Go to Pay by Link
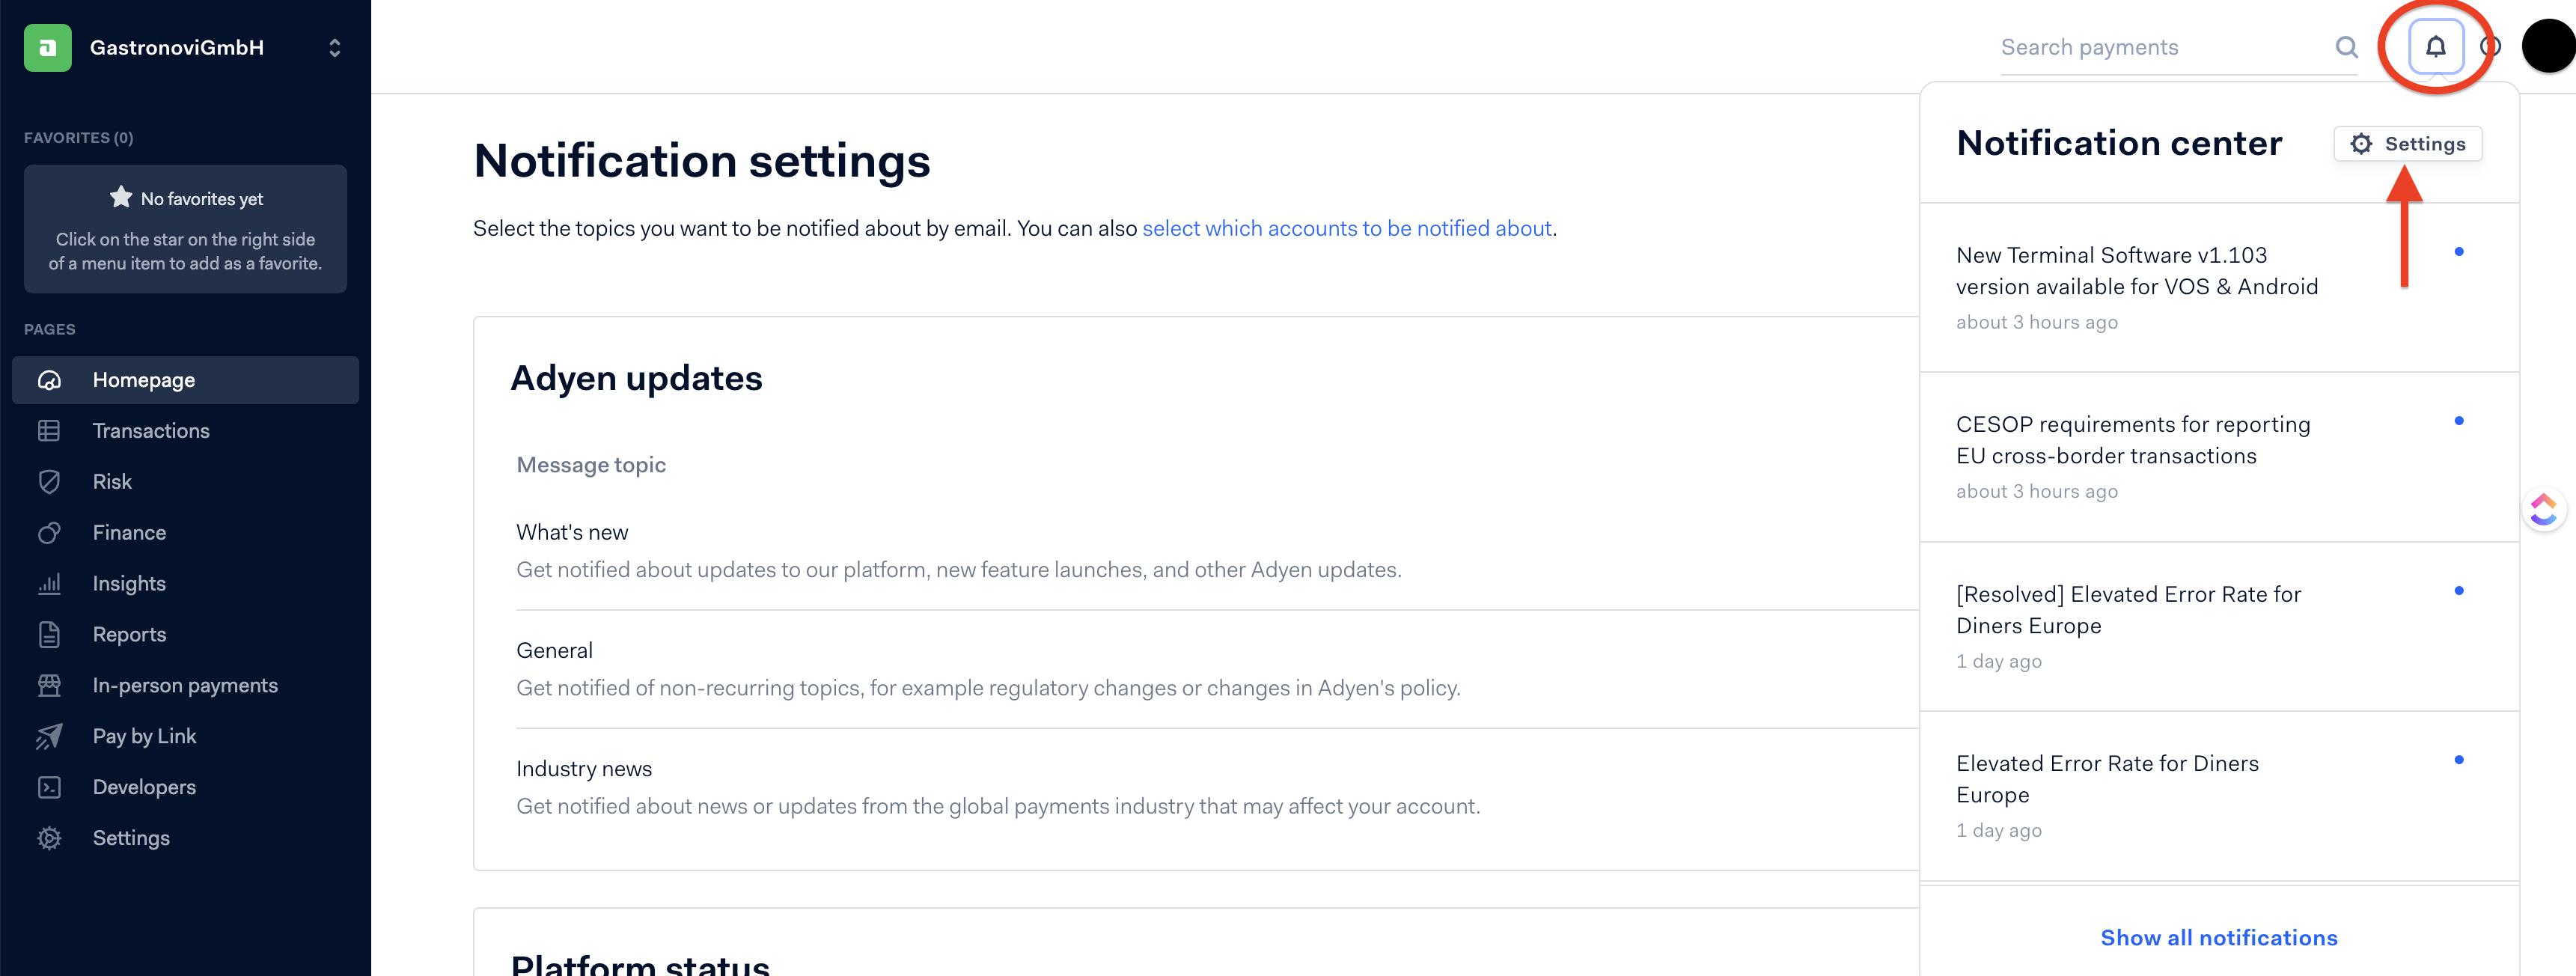 point(185,737)
